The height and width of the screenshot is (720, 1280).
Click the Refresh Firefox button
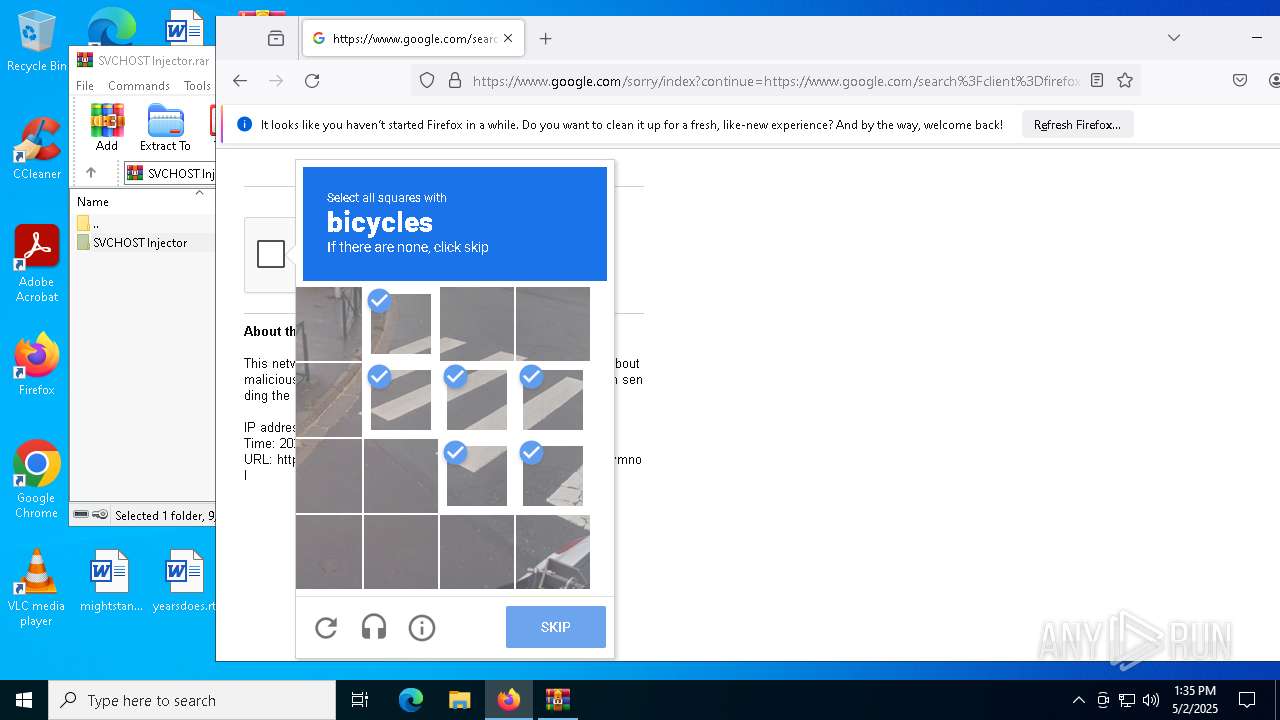pyautogui.click(x=1077, y=125)
